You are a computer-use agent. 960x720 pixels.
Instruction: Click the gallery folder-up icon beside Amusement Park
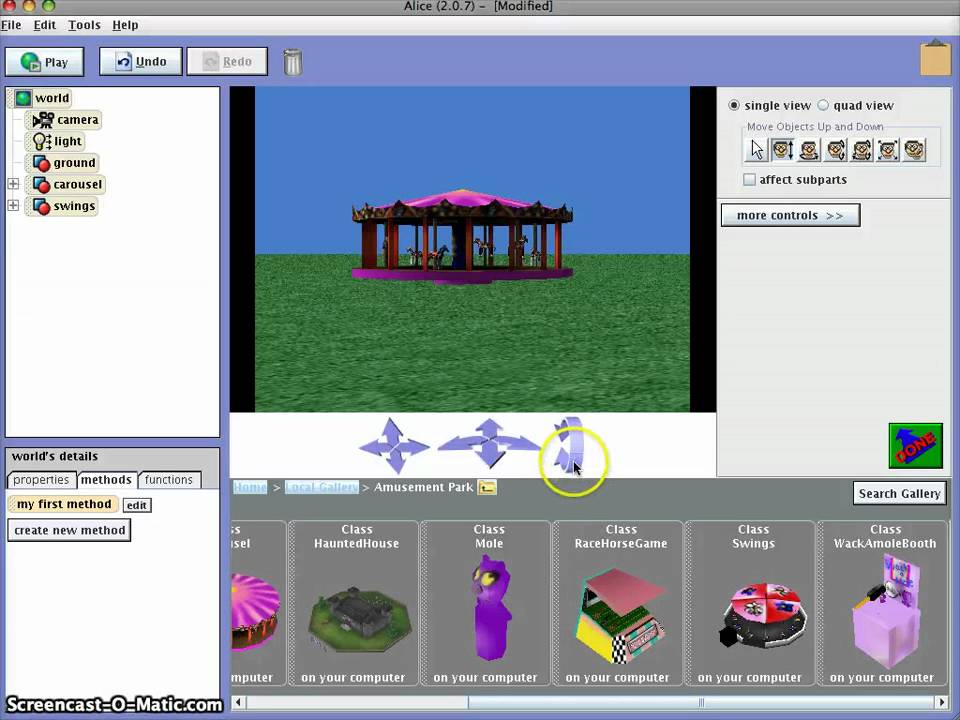pyautogui.click(x=487, y=487)
